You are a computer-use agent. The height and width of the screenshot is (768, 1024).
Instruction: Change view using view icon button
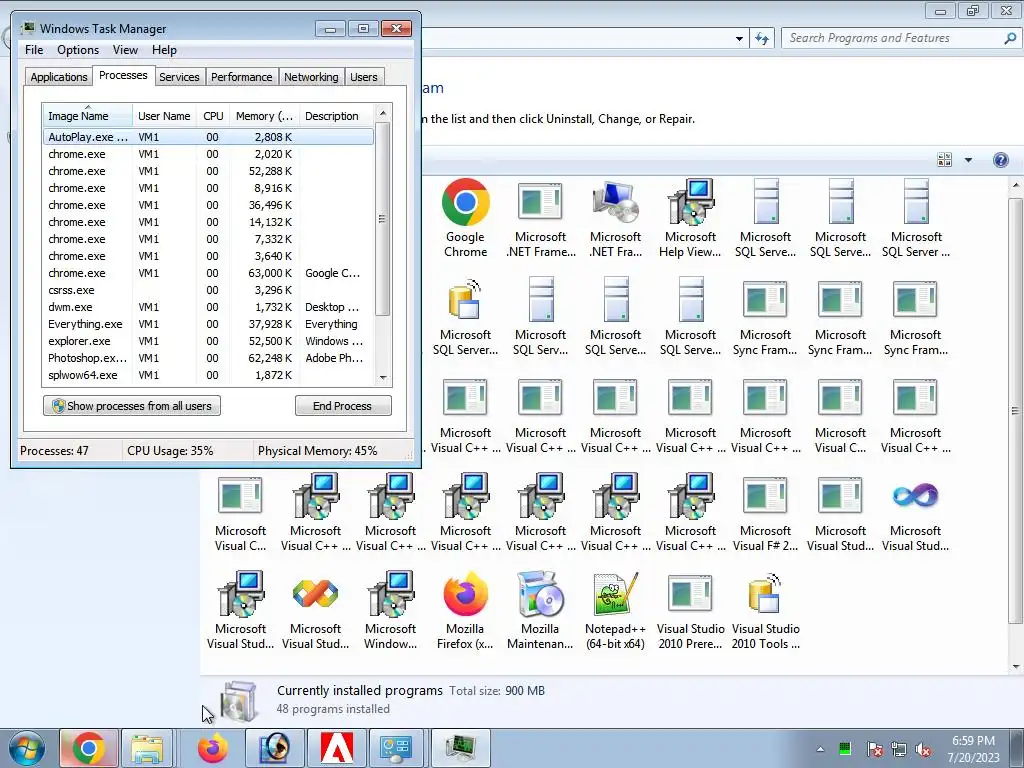click(x=944, y=160)
